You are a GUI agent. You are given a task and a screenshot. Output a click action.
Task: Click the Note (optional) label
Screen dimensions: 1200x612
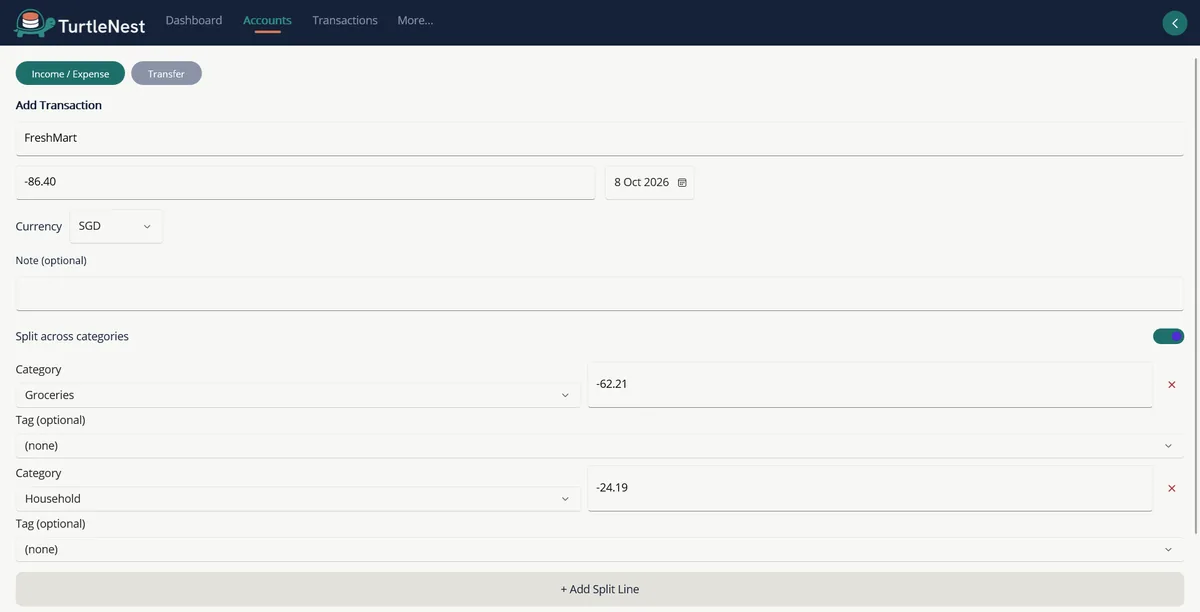(51, 260)
